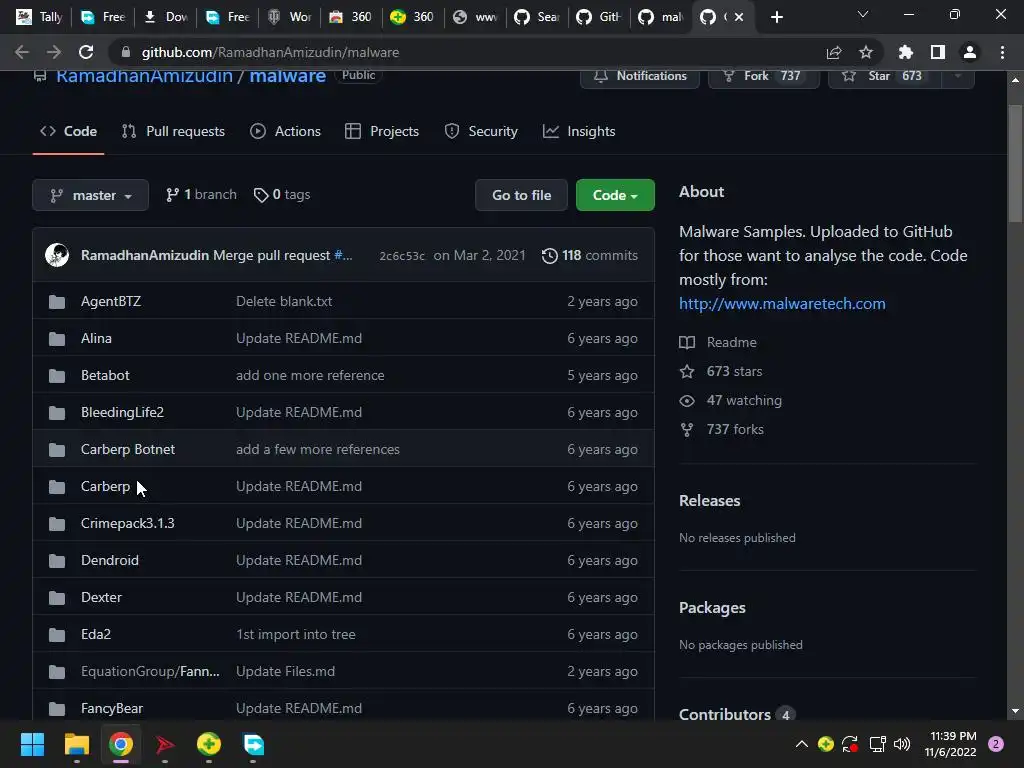Bookmark this page with star icon
The height and width of the screenshot is (768, 1024).
pyautogui.click(x=866, y=52)
